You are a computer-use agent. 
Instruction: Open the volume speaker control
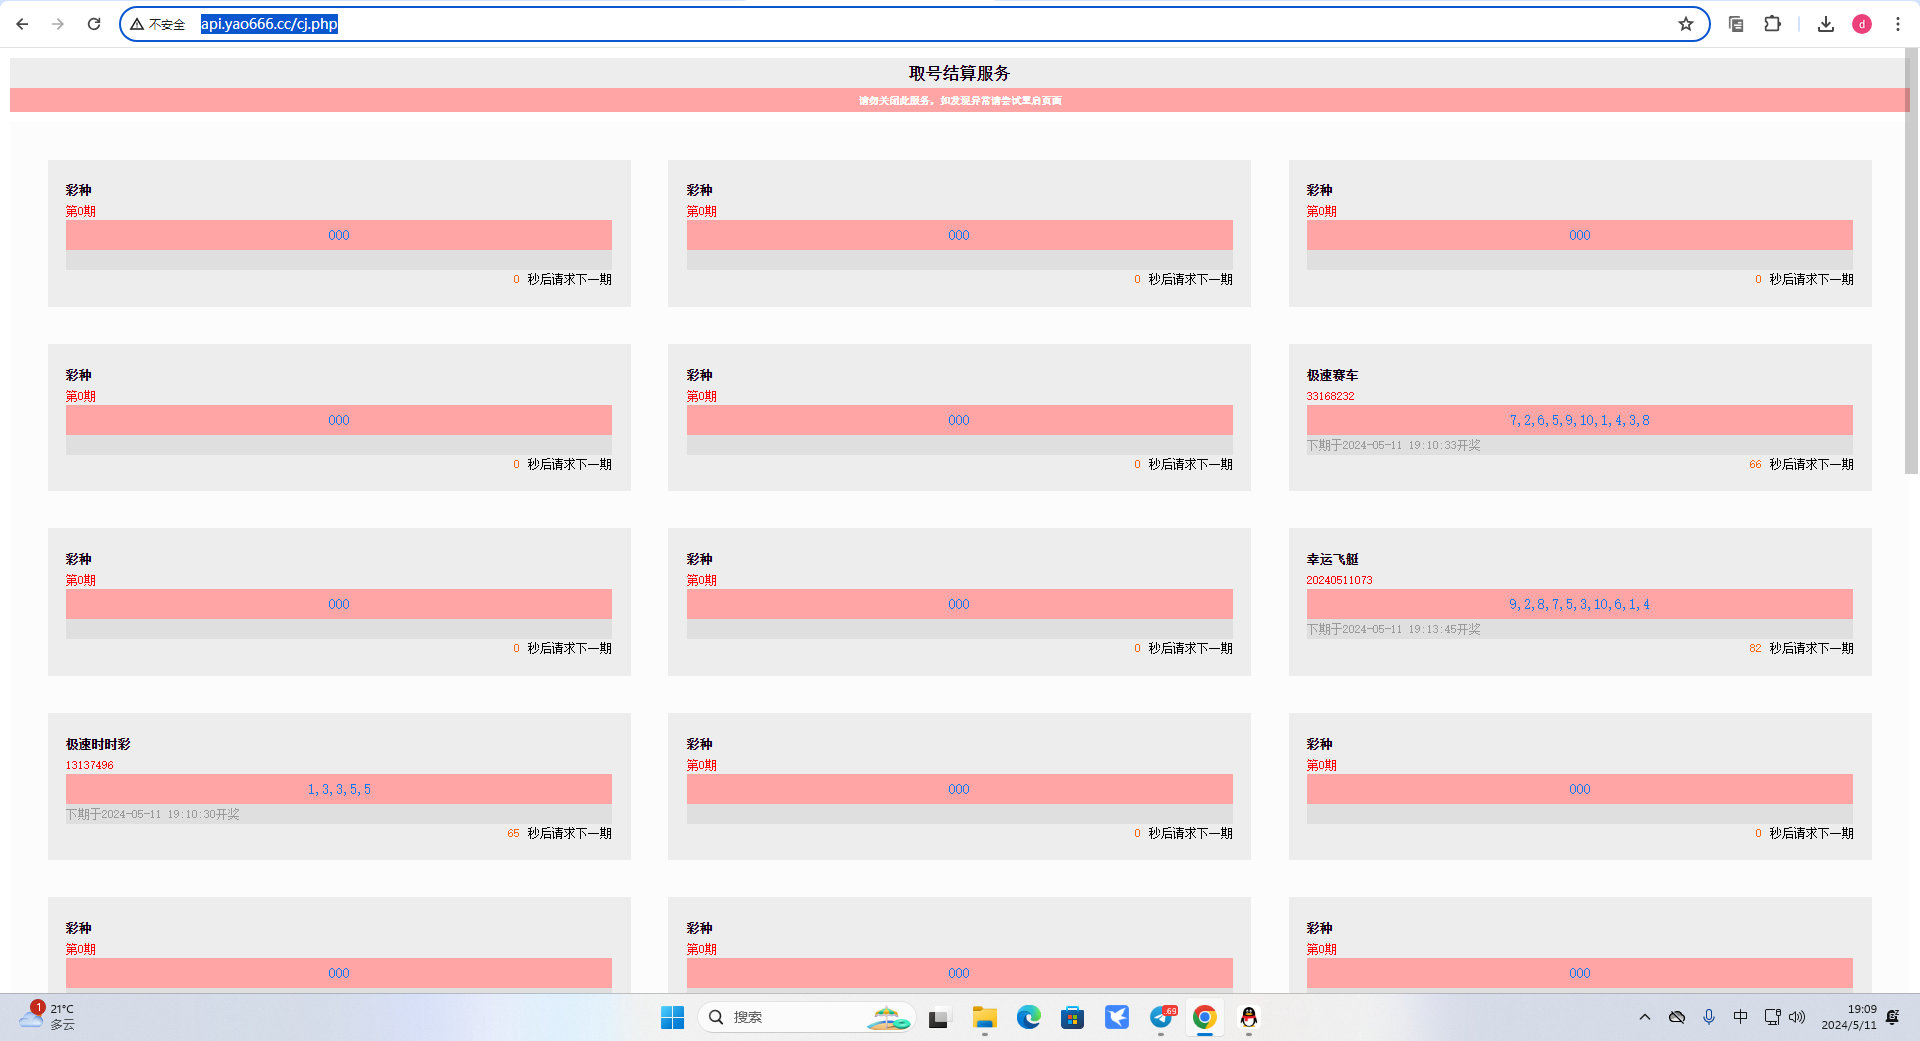[x=1797, y=1017]
